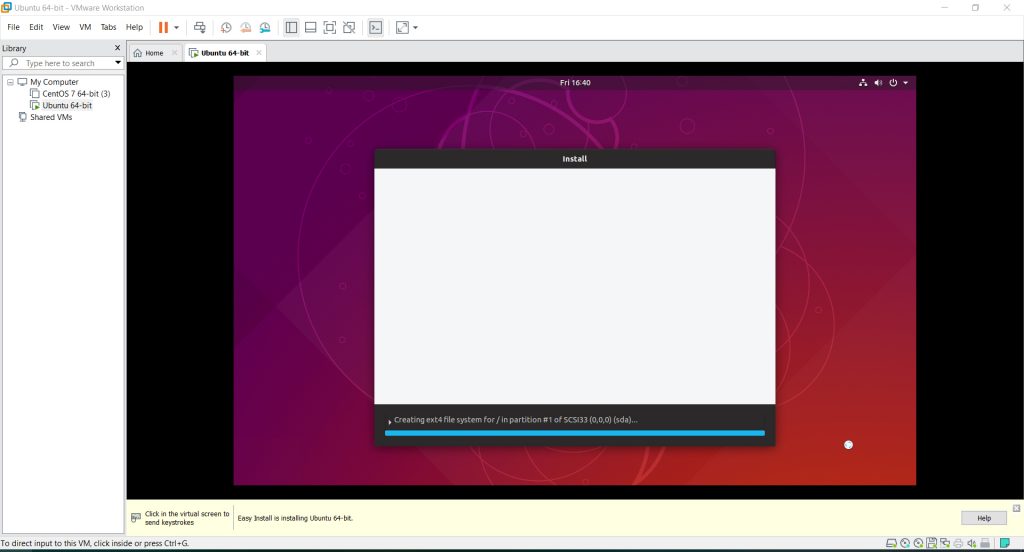Select Shared VMs in the library
Screen dimensions: 1024x552
click(x=50, y=117)
